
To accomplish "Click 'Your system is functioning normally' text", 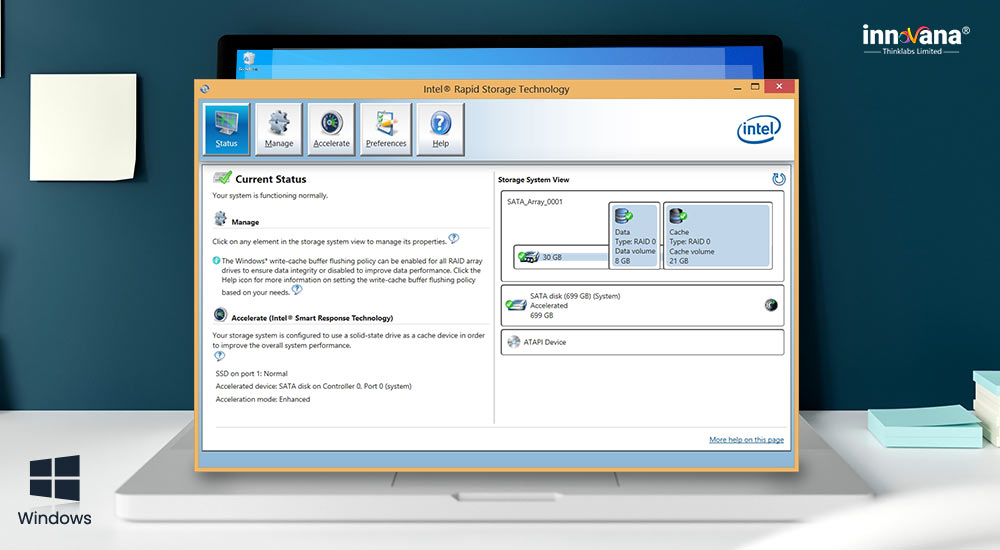I will pos(270,195).
